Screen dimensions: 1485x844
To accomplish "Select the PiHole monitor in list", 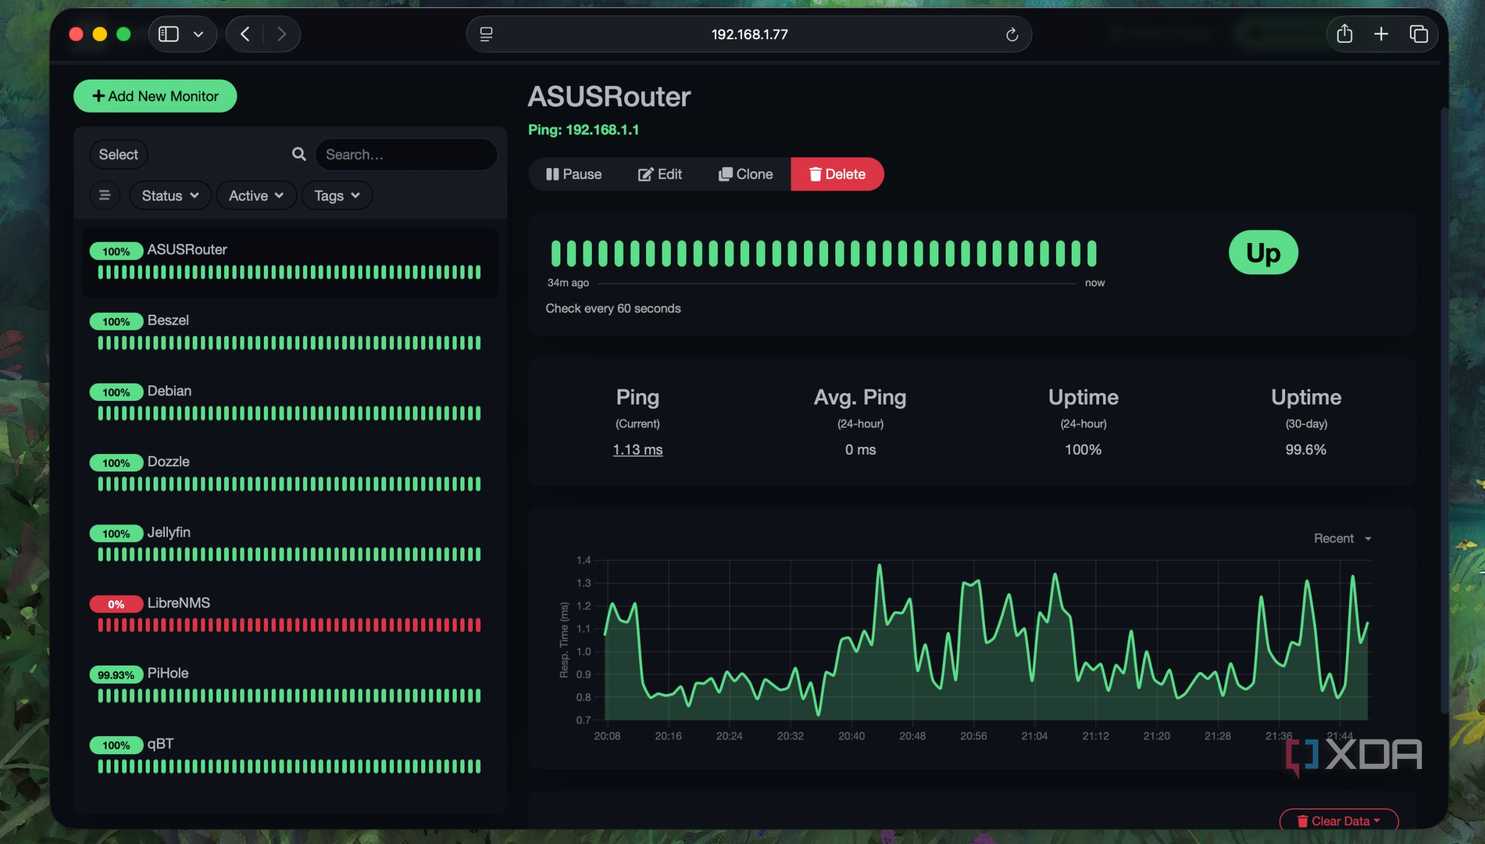I will [x=290, y=686].
